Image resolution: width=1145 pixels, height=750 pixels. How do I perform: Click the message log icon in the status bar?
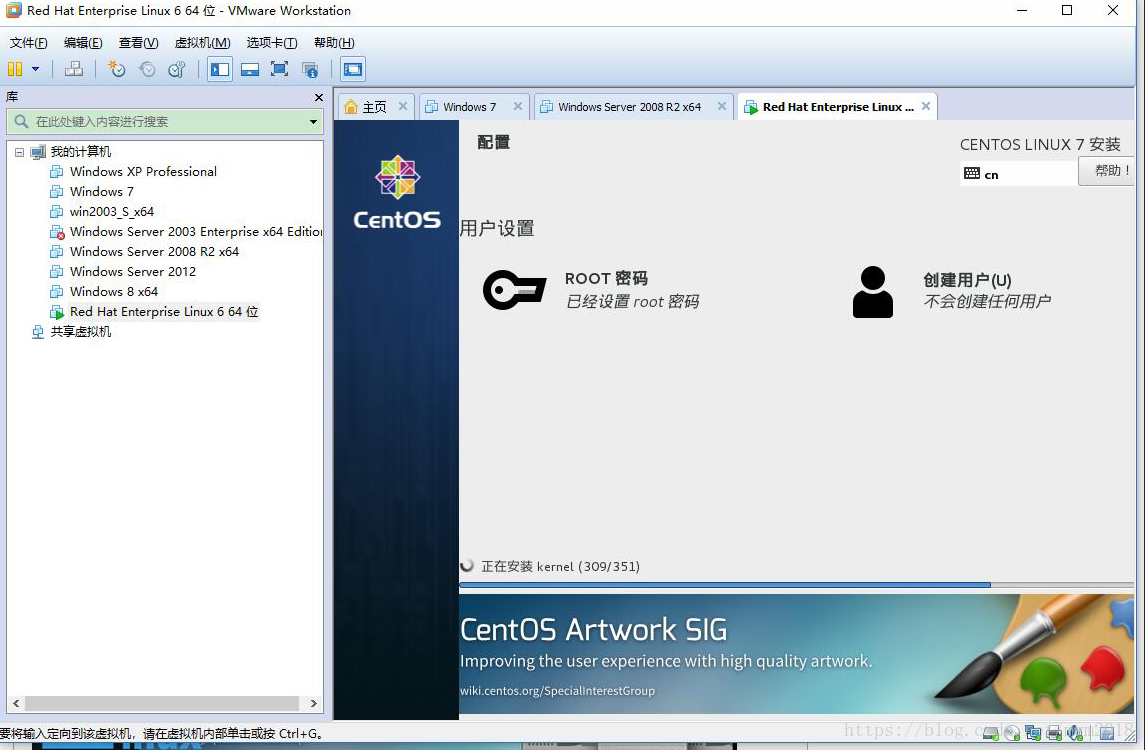click(x=1107, y=732)
